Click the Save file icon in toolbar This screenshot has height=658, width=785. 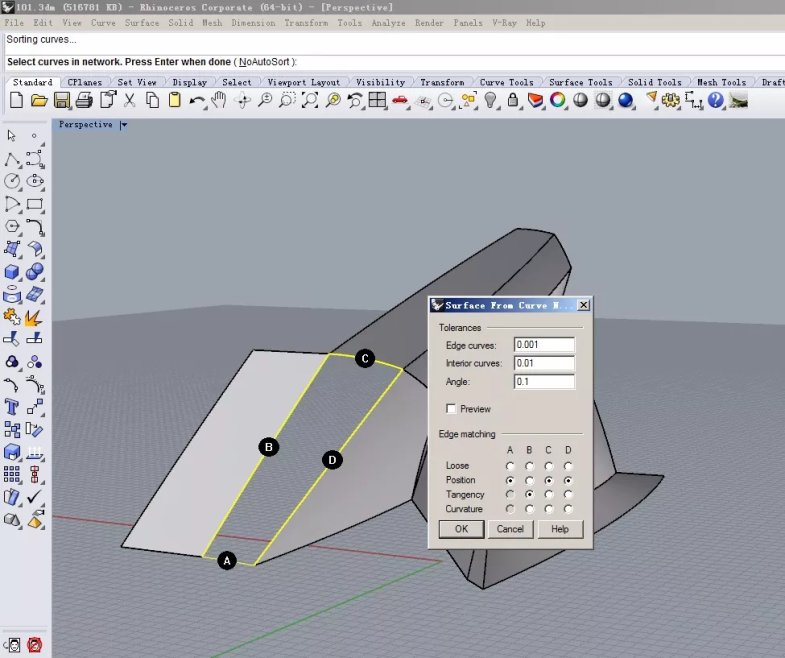tap(62, 100)
